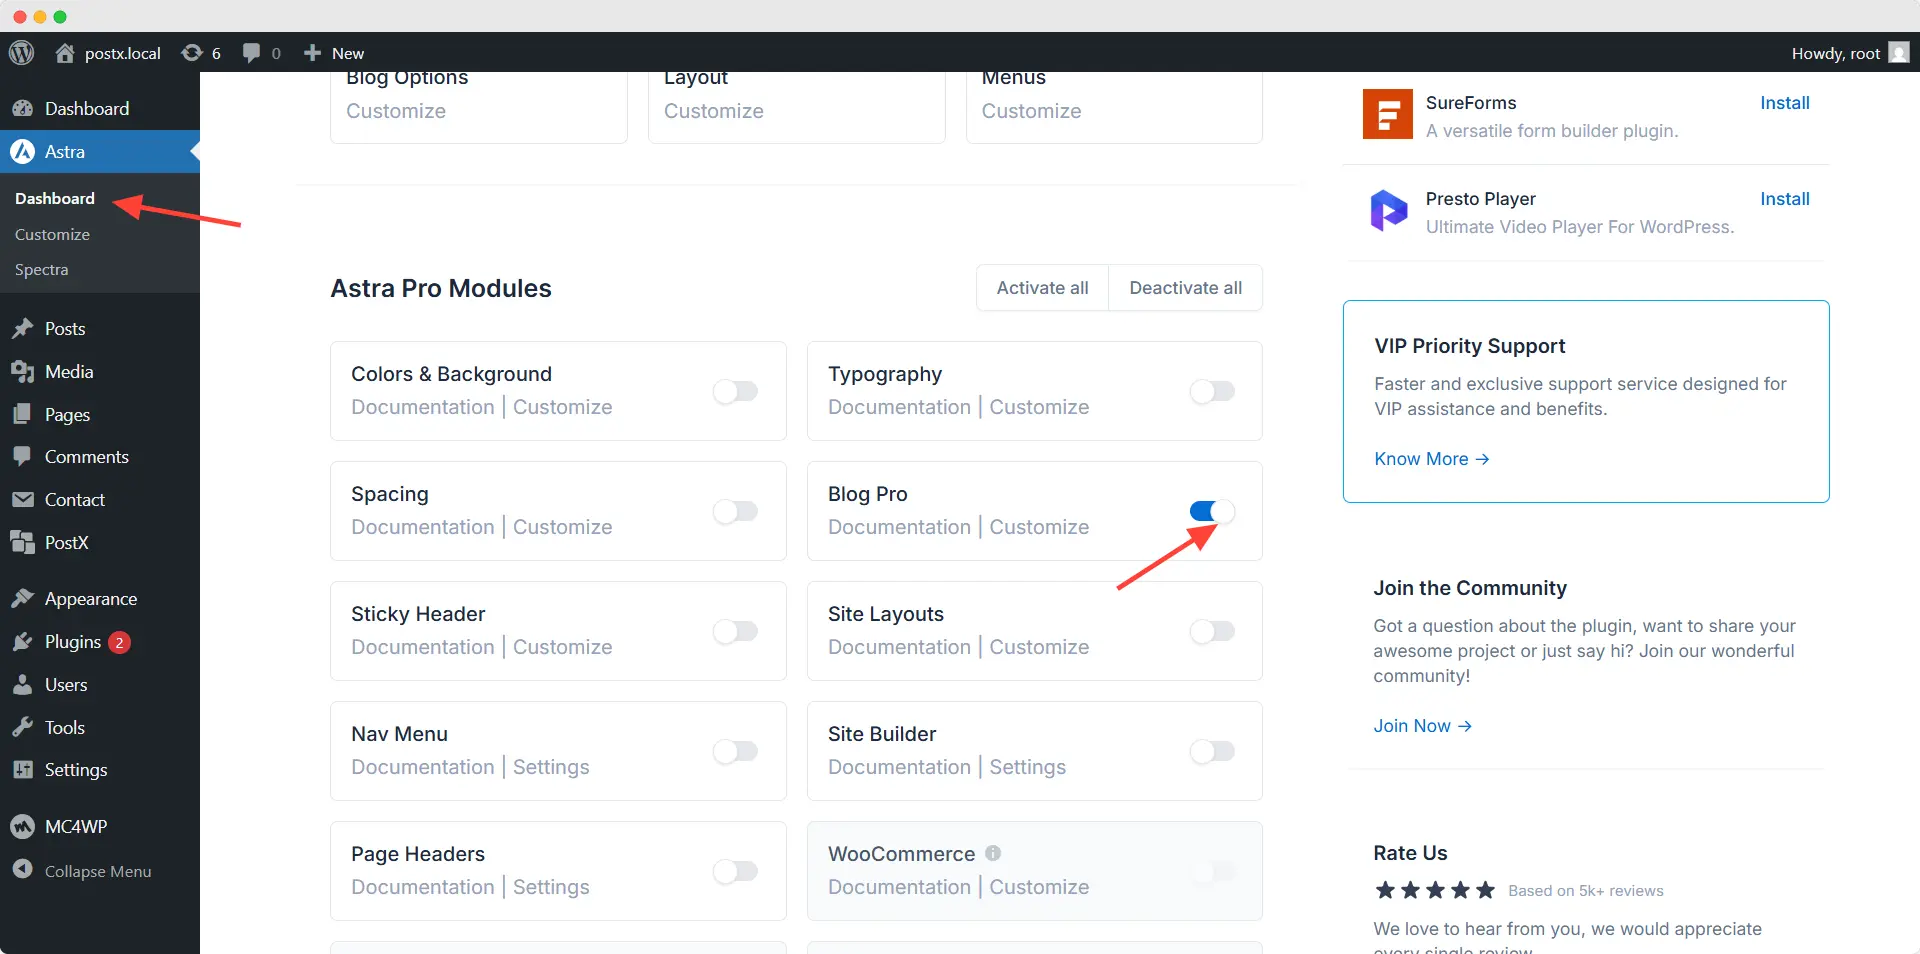Open Blog Pro Documentation link
1920x954 pixels.
tap(899, 527)
